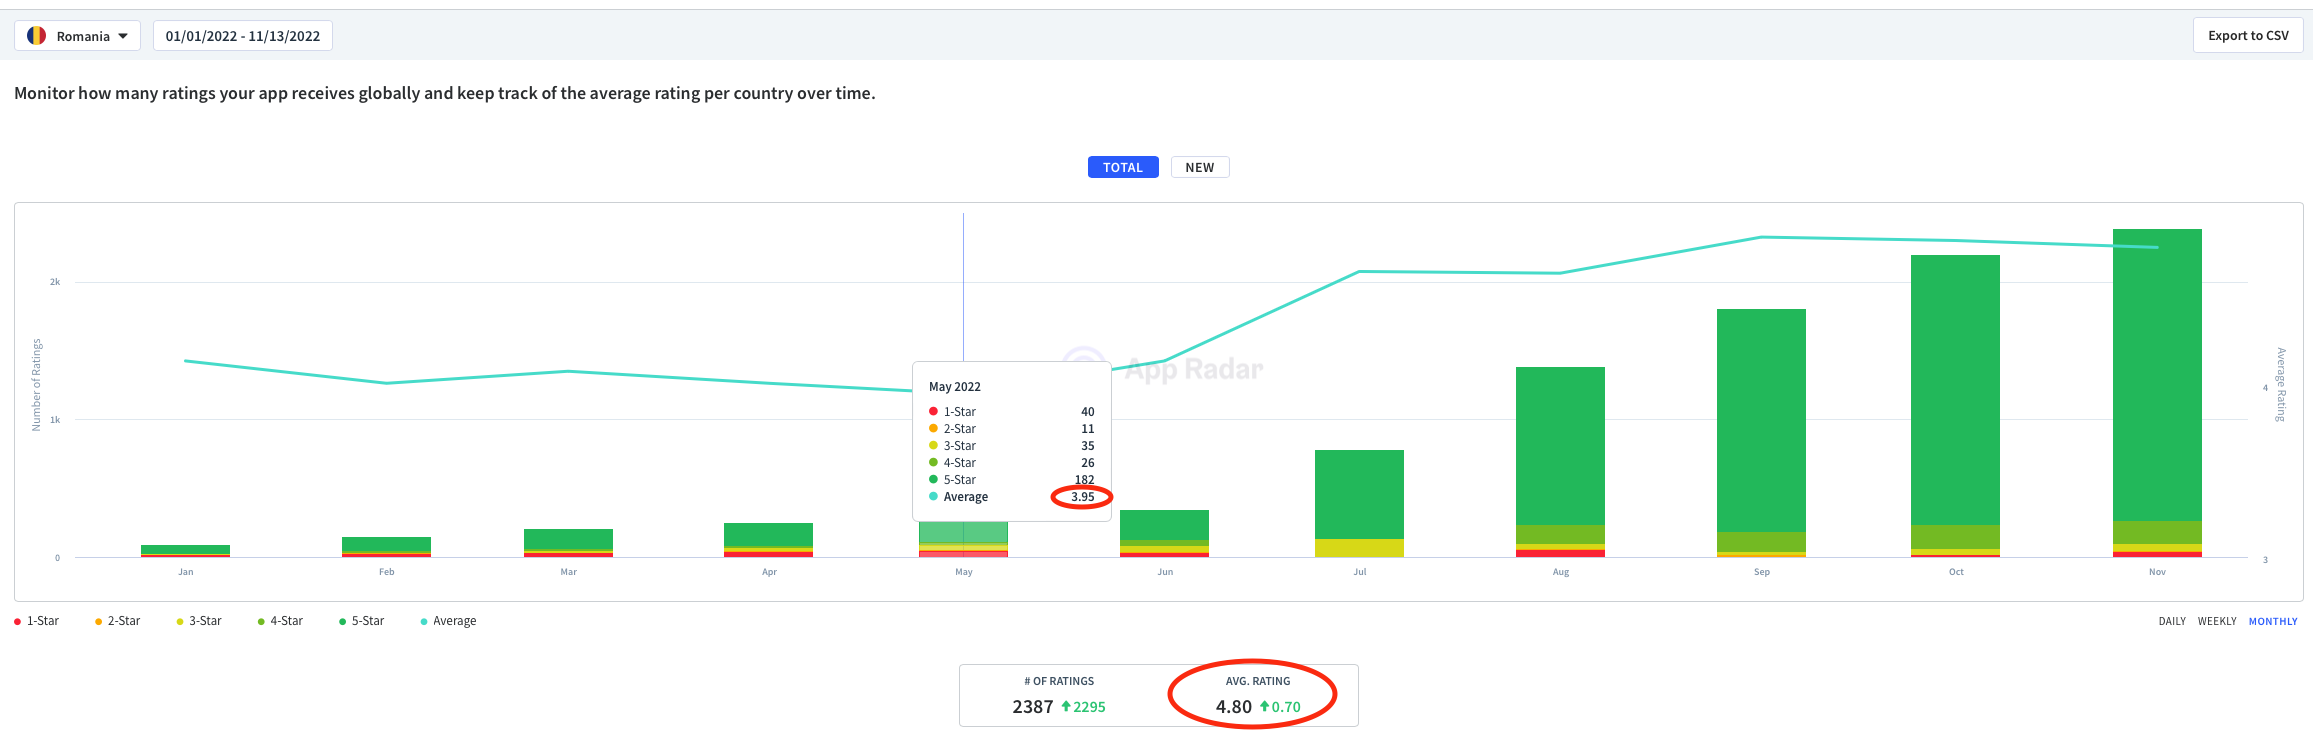Toggle 3-Star series in legend
The height and width of the screenshot is (735, 2313).
tap(200, 621)
